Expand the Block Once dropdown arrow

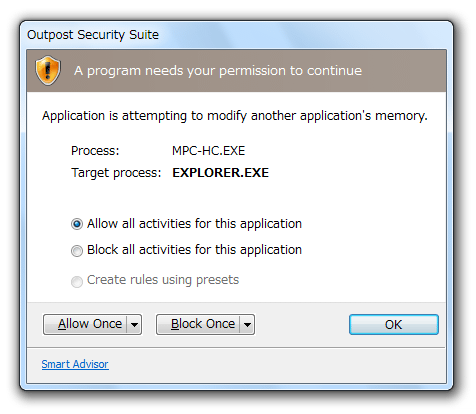pyautogui.click(x=247, y=324)
